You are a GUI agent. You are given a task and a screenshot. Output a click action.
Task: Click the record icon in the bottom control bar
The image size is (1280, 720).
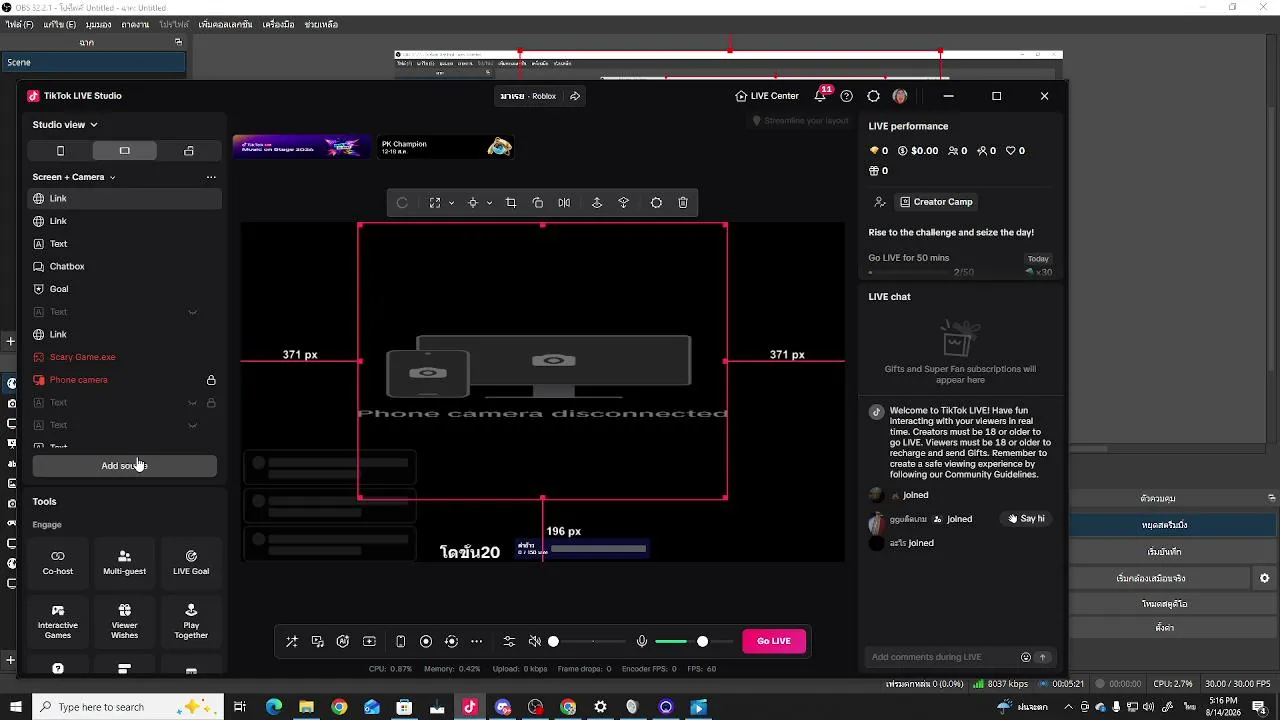[x=426, y=641]
